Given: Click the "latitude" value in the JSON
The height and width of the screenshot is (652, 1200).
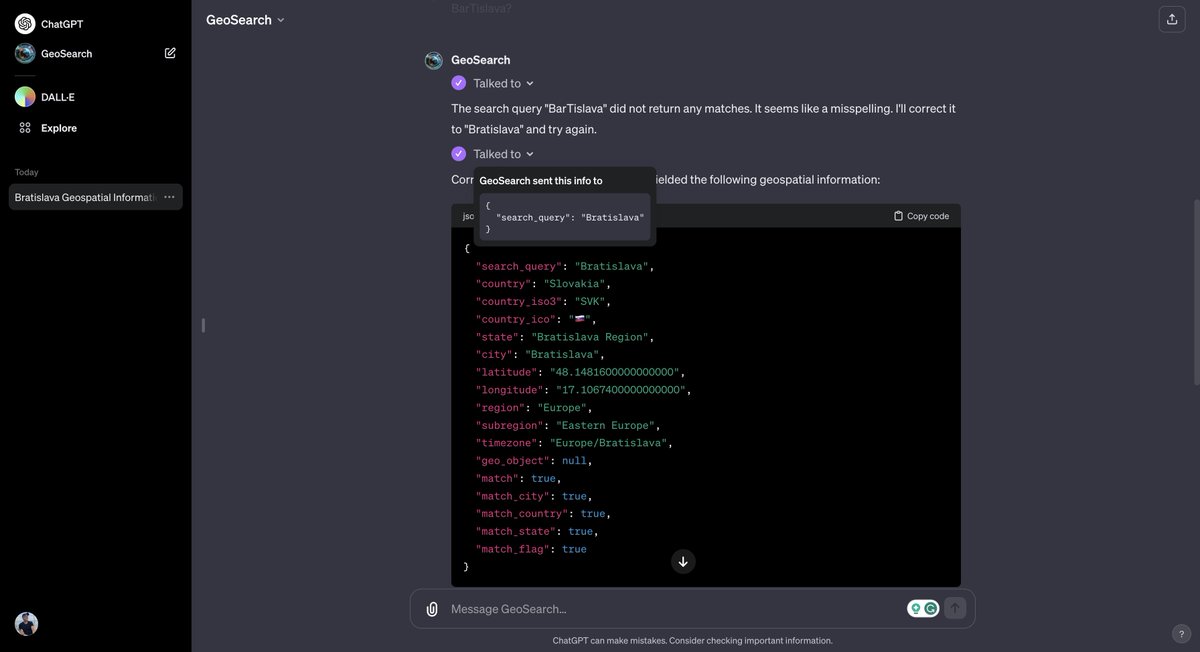Looking at the screenshot, I should click(615, 372).
